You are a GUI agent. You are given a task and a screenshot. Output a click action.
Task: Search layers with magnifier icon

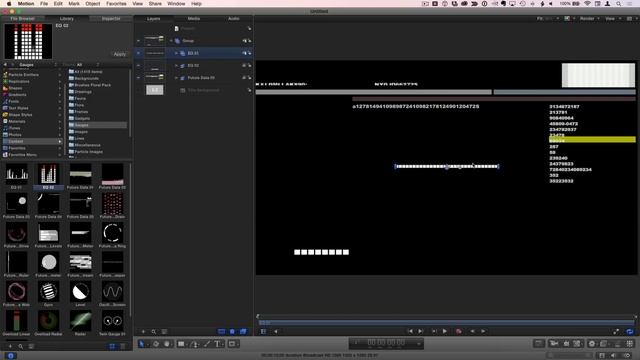(x=154, y=331)
